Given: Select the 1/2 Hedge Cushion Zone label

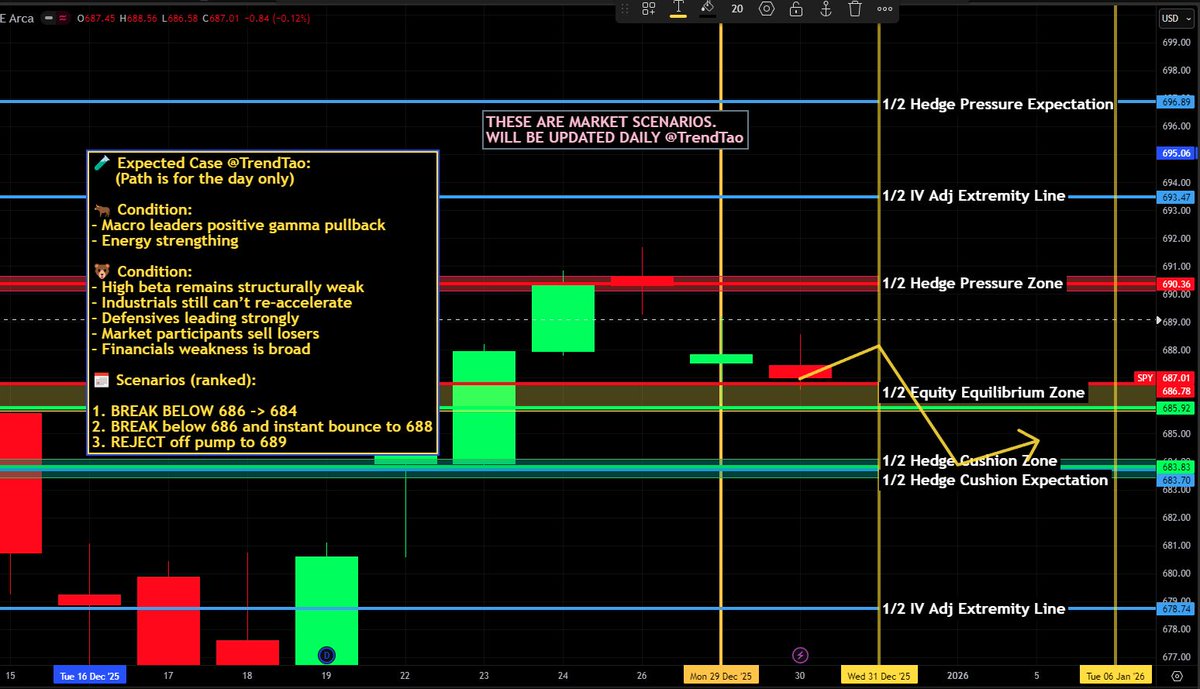Looking at the screenshot, I should click(x=969, y=461).
